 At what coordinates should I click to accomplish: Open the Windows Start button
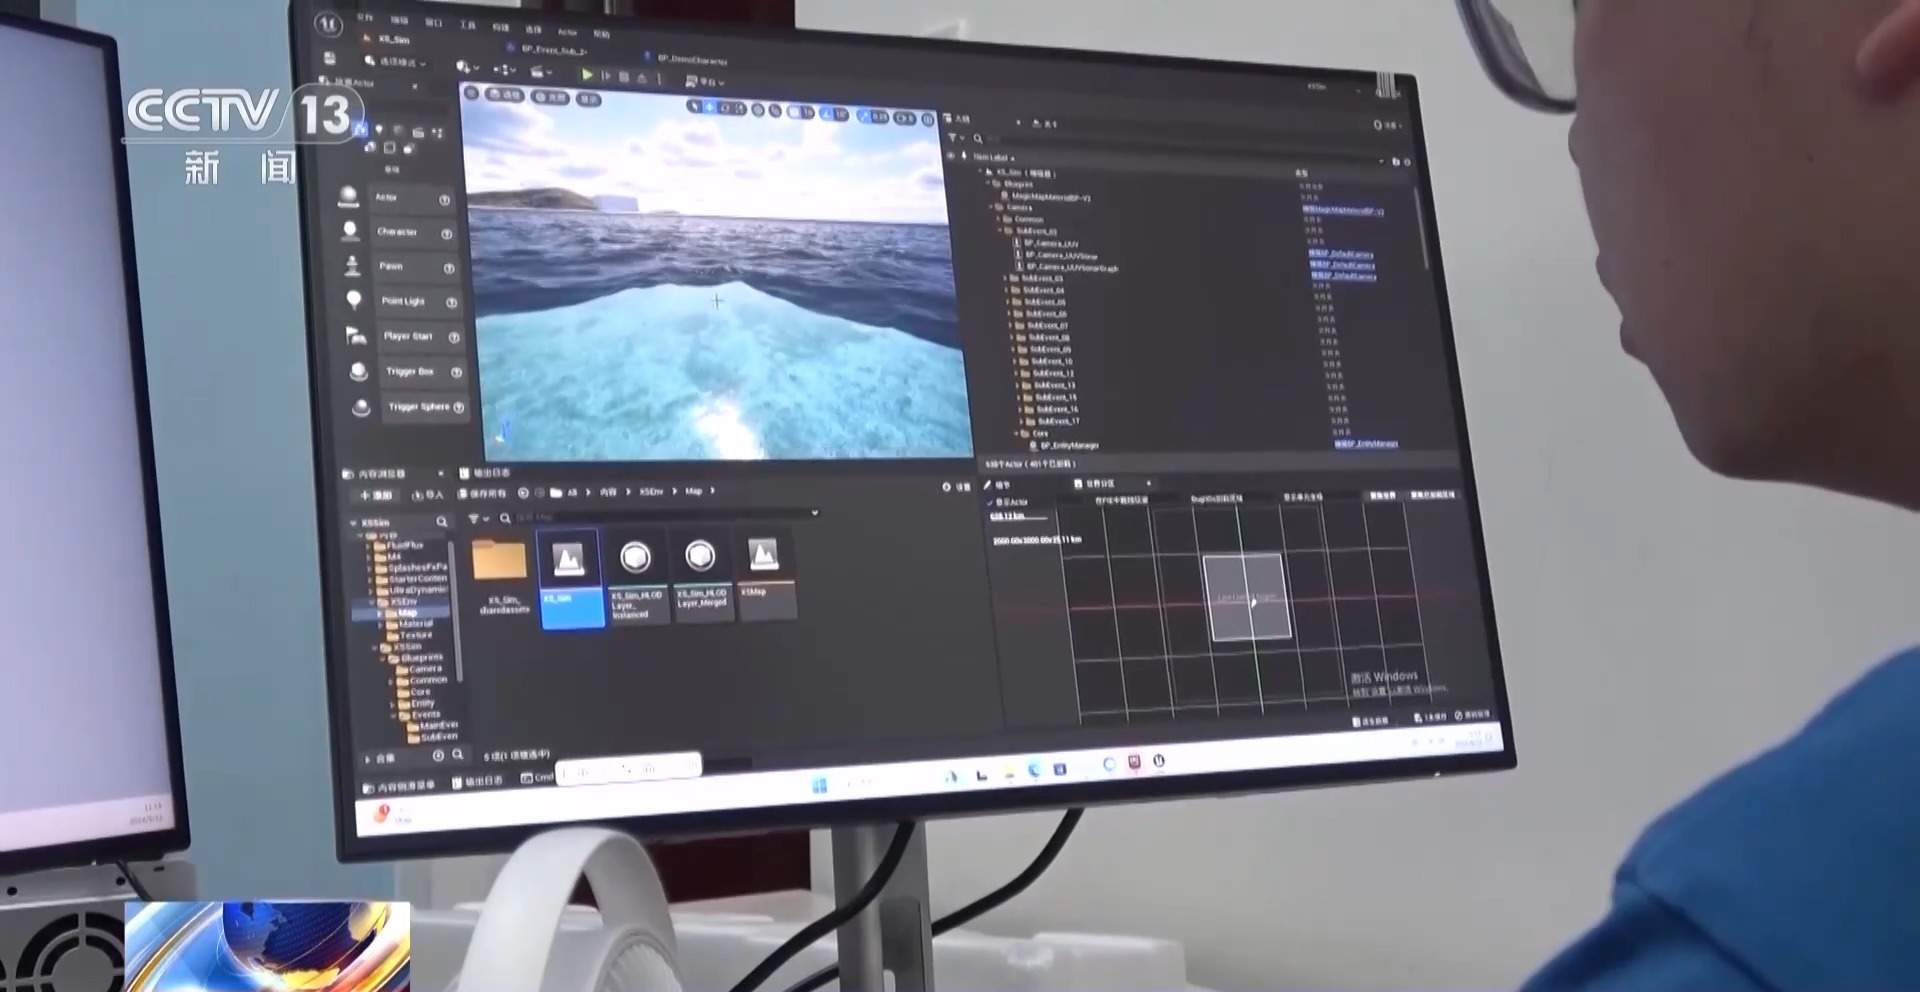(x=819, y=785)
